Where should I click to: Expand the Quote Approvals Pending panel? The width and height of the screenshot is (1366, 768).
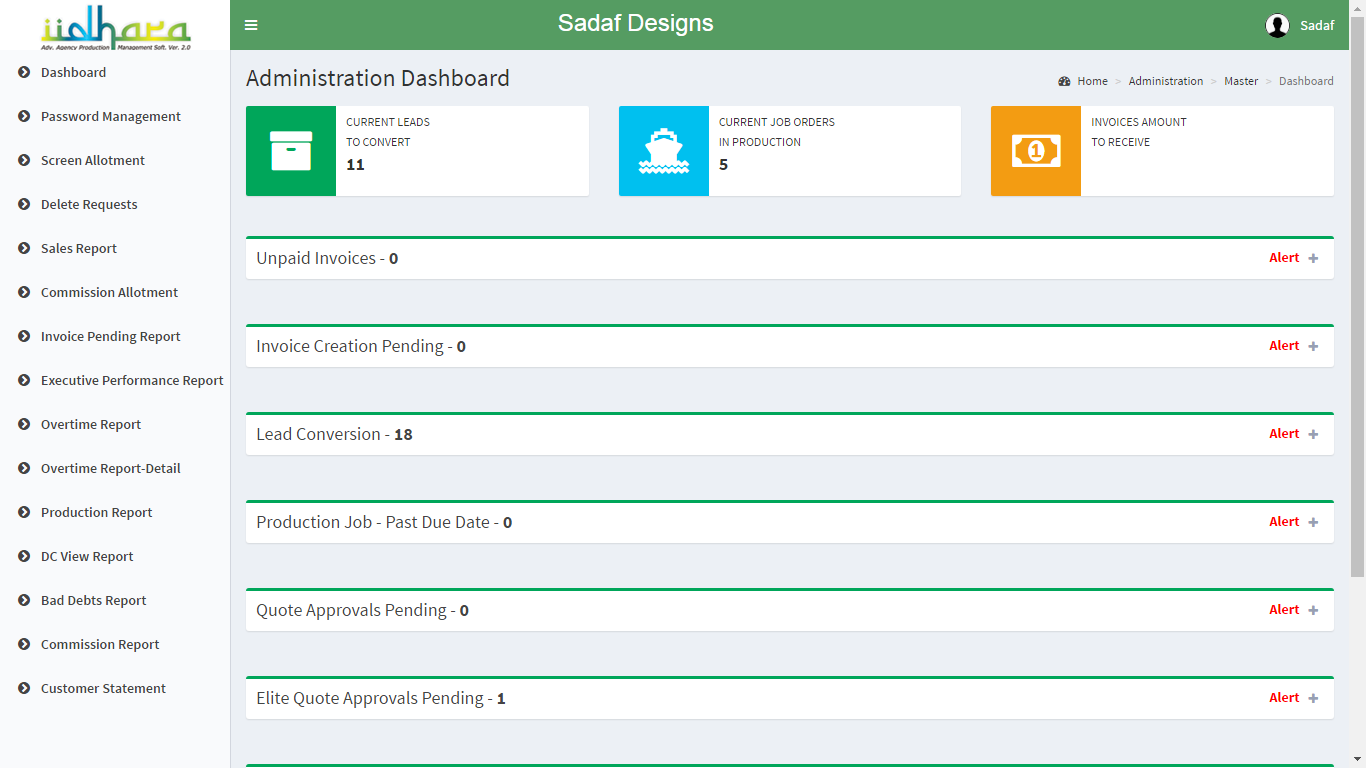(1313, 610)
